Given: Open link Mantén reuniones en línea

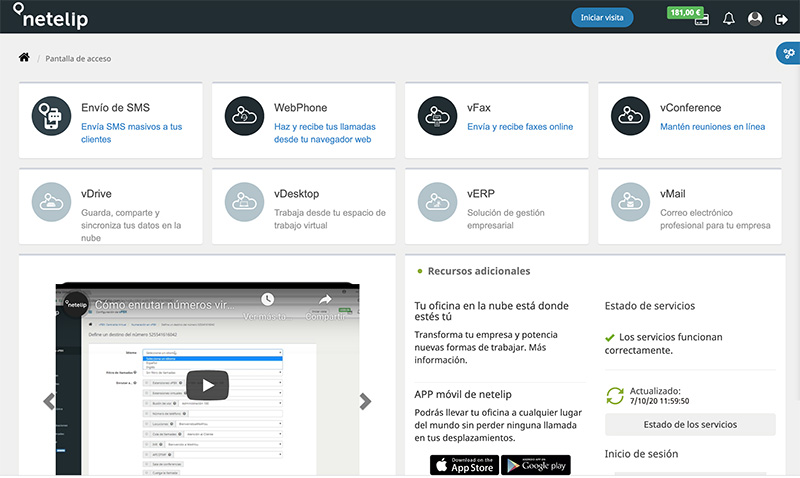Looking at the screenshot, I should tap(712, 127).
